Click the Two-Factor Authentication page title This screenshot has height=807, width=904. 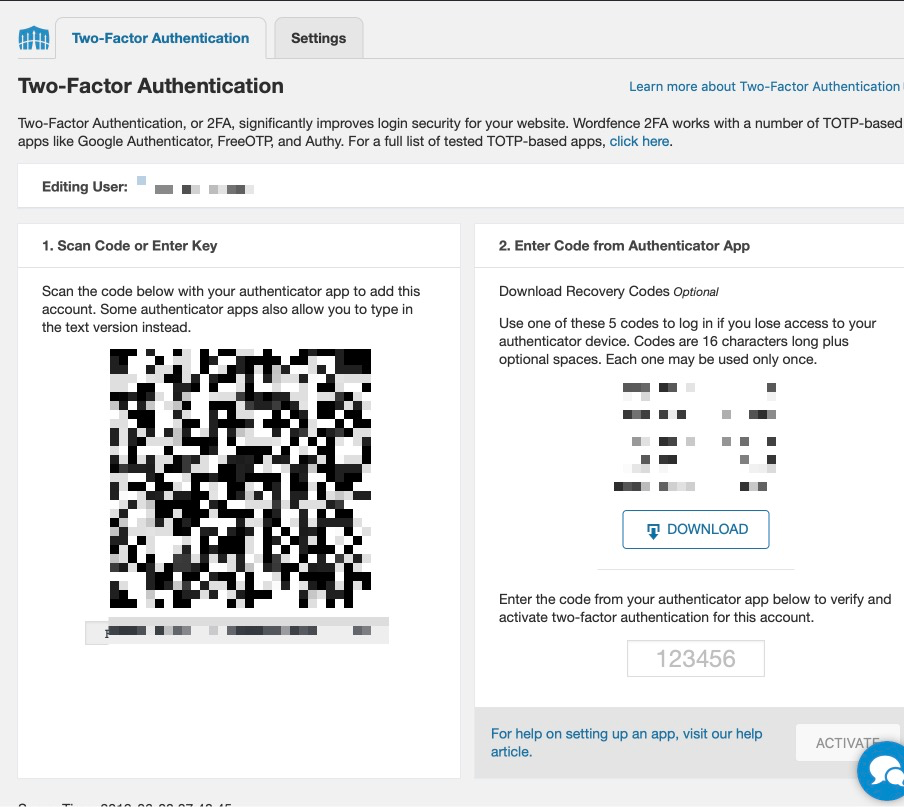pos(151,86)
